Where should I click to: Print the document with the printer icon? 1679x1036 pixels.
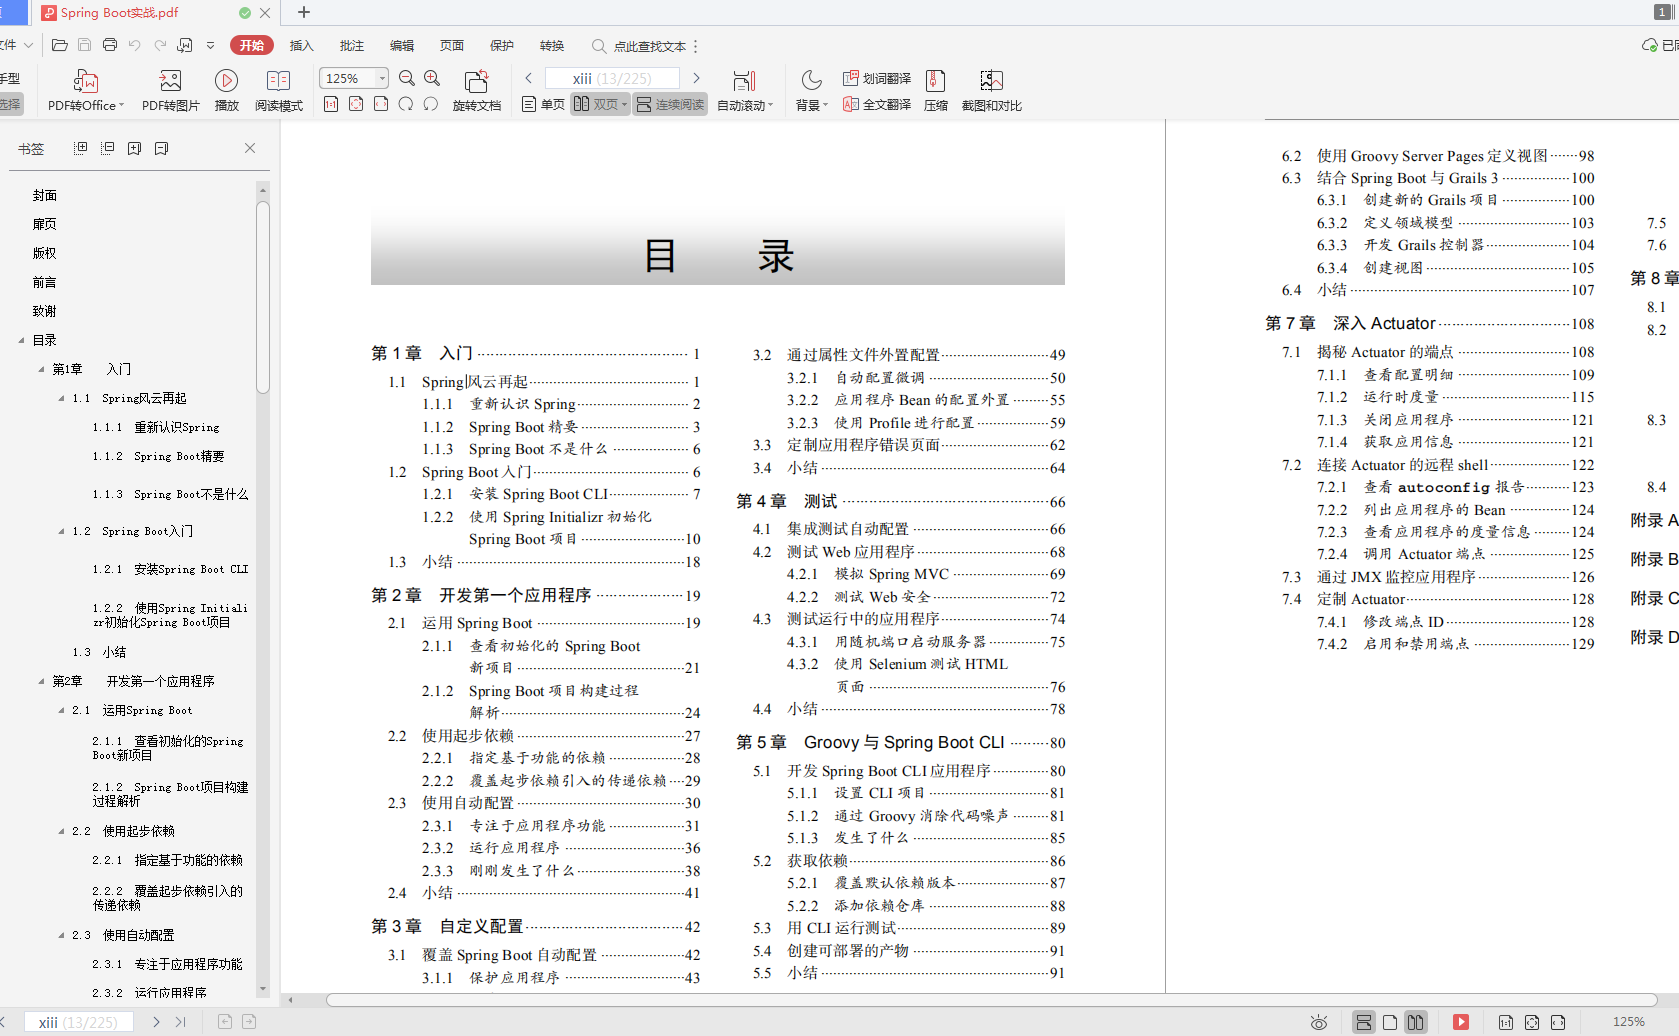tap(110, 45)
